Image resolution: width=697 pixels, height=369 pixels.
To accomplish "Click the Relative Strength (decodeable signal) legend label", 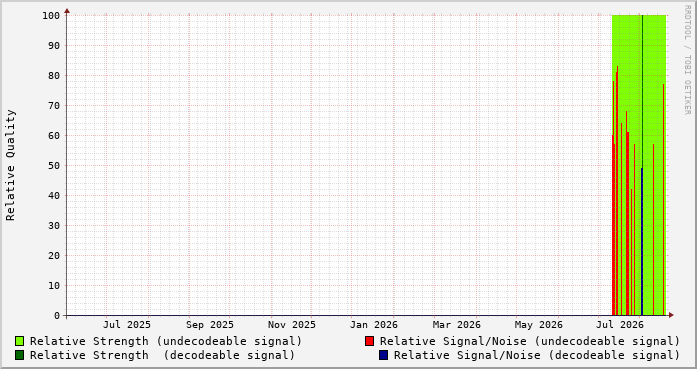I will tap(162, 356).
